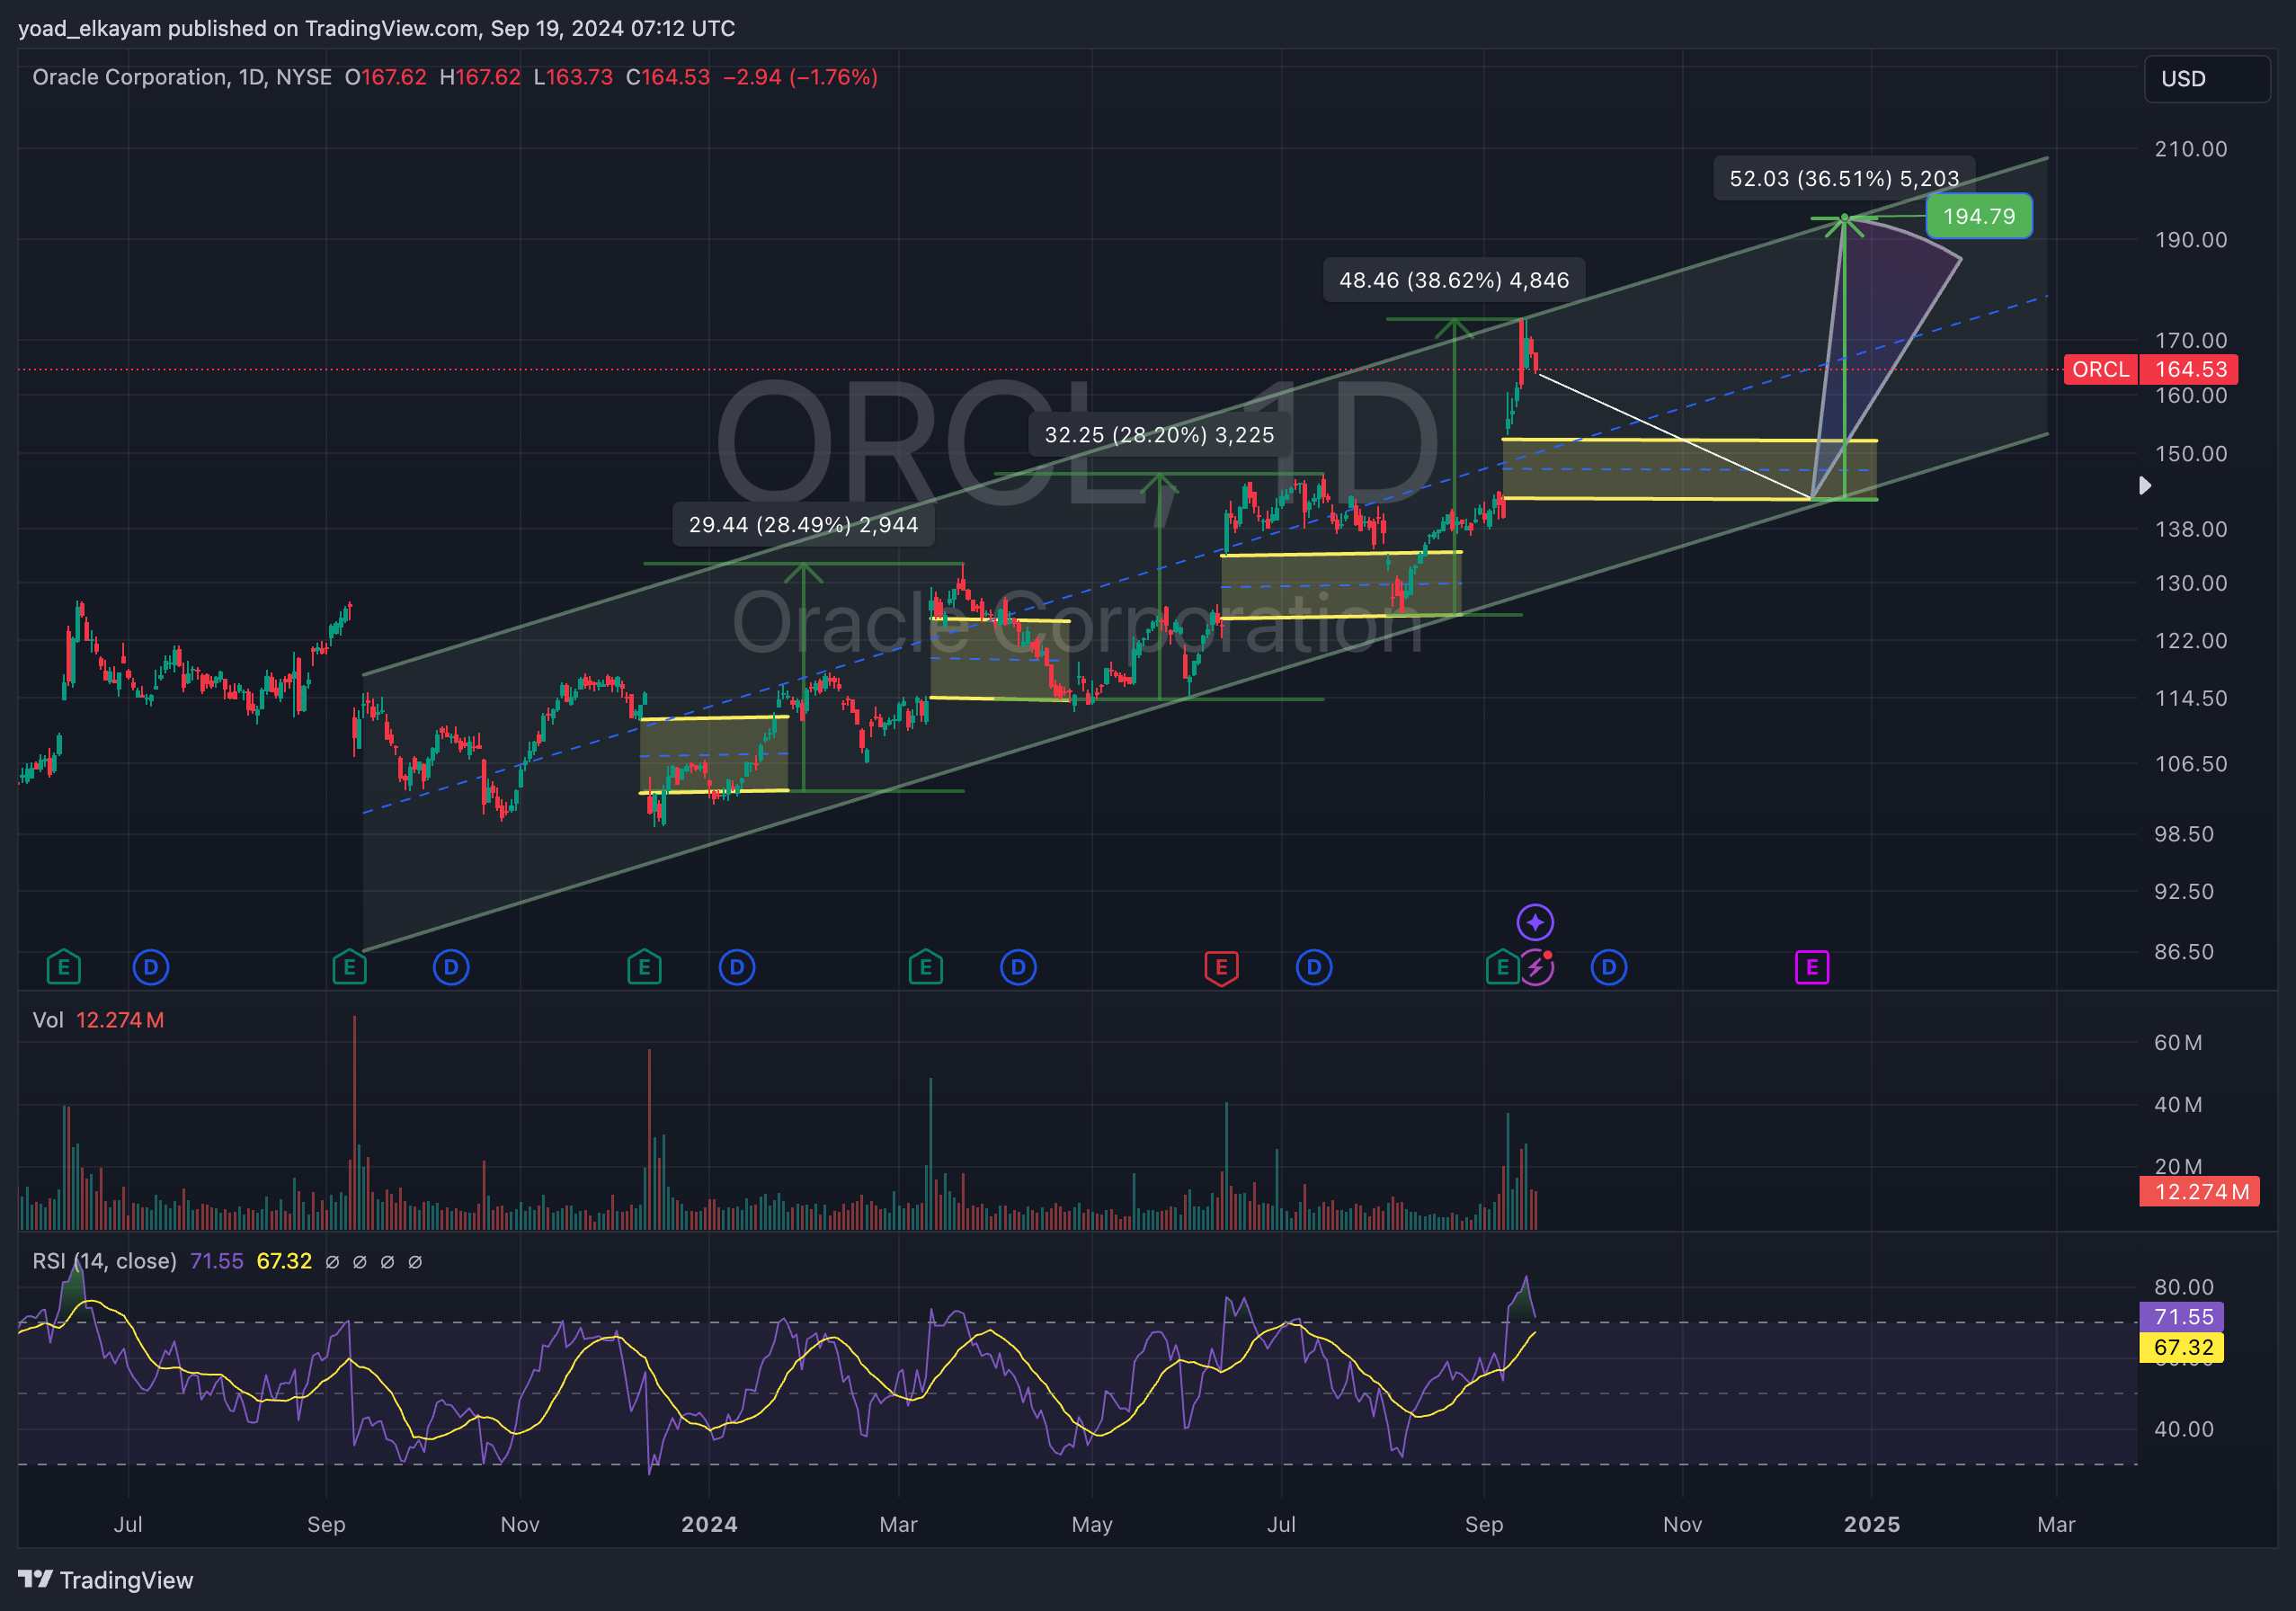Click the earnings E marker before July 2023

63,967
